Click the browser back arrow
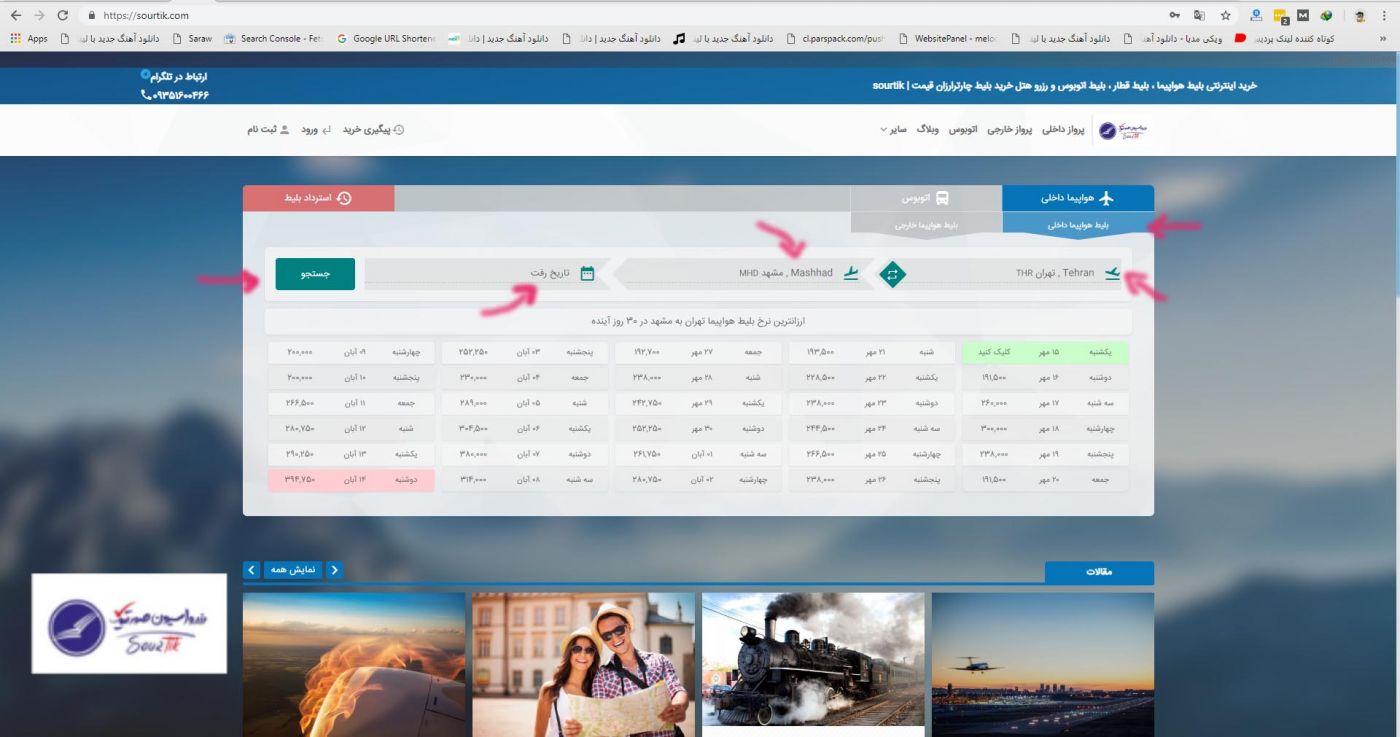 [15, 15]
